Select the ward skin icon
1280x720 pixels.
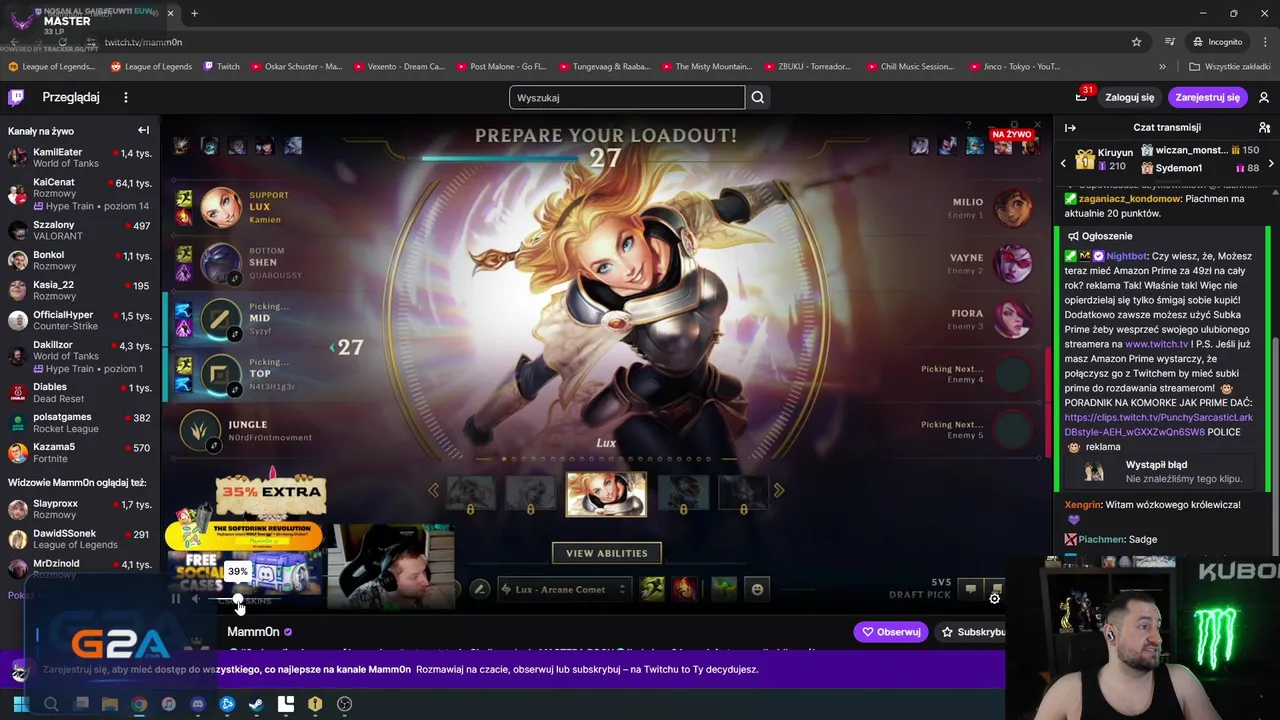[x=724, y=589]
